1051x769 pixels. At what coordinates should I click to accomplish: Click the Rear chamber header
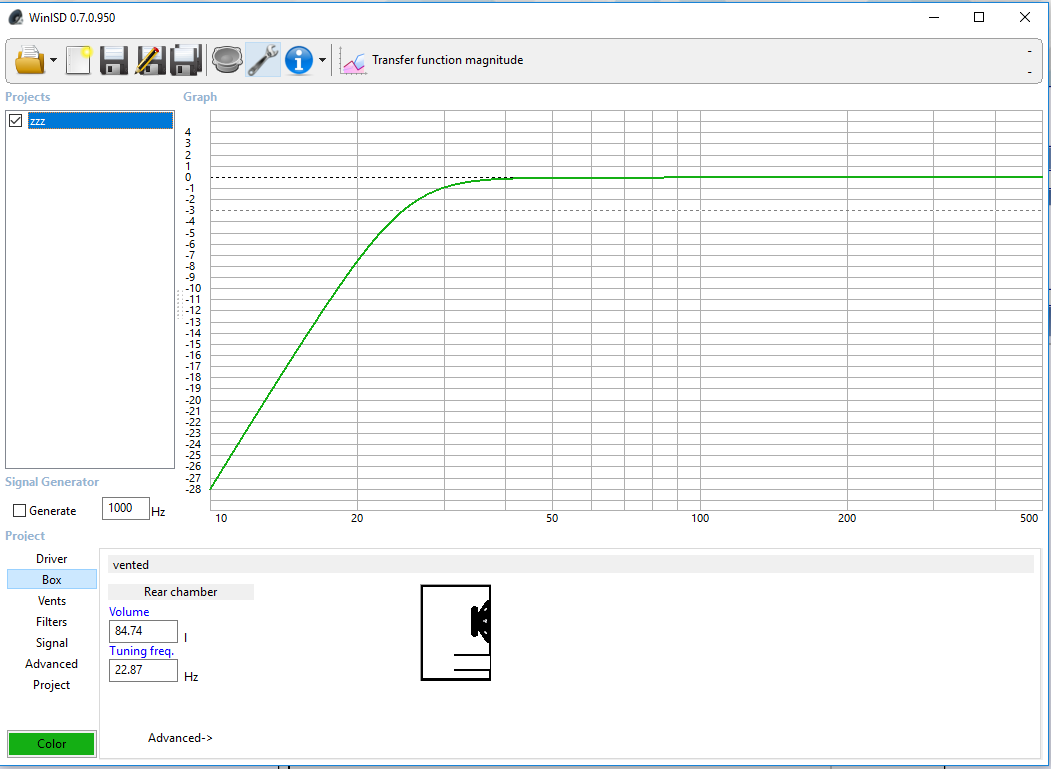181,591
